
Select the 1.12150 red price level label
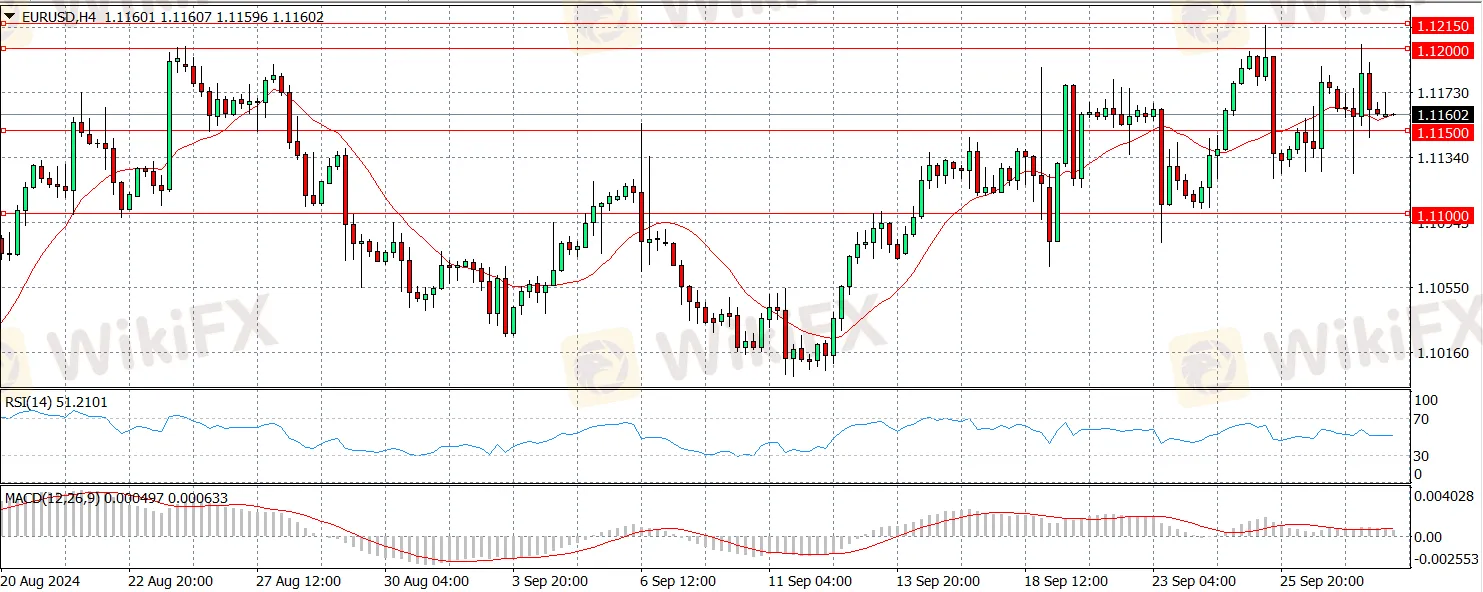(x=1445, y=24)
